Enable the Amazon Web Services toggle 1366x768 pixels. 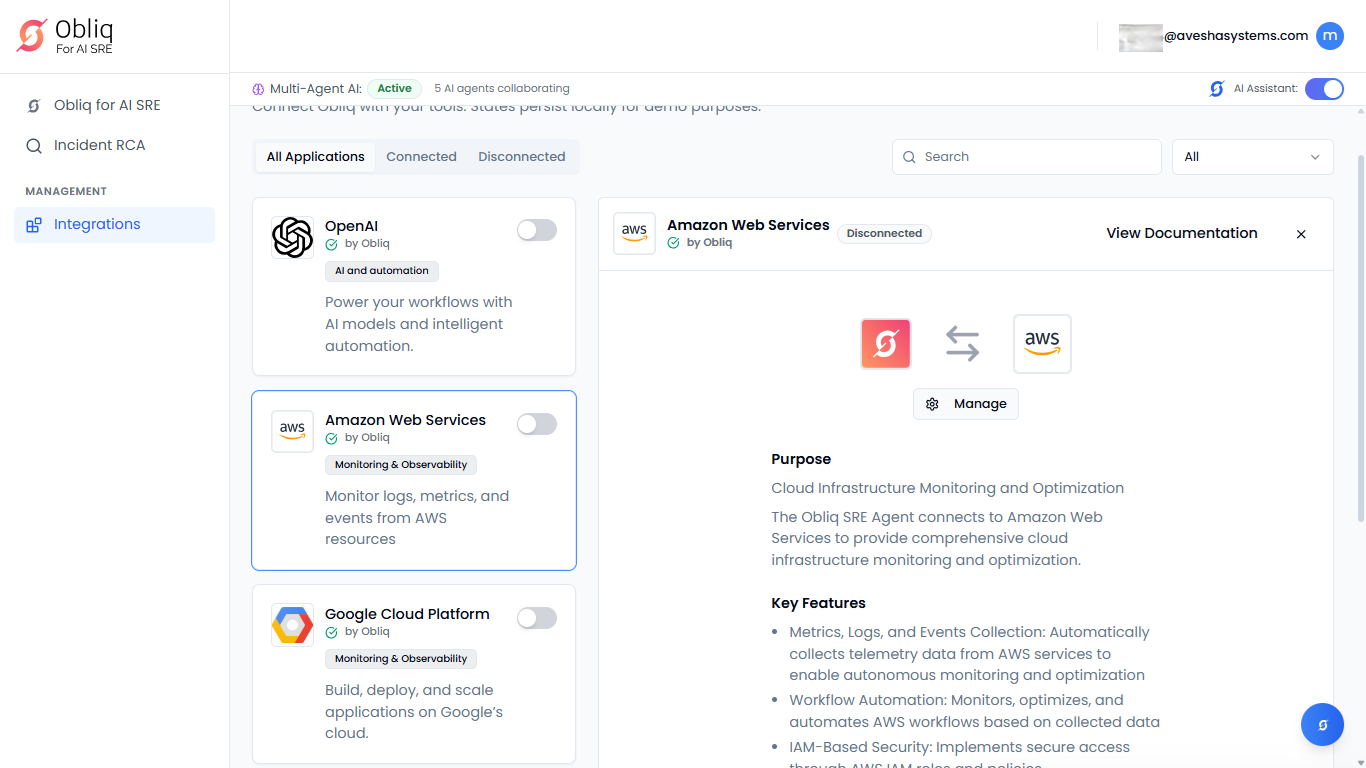(536, 425)
